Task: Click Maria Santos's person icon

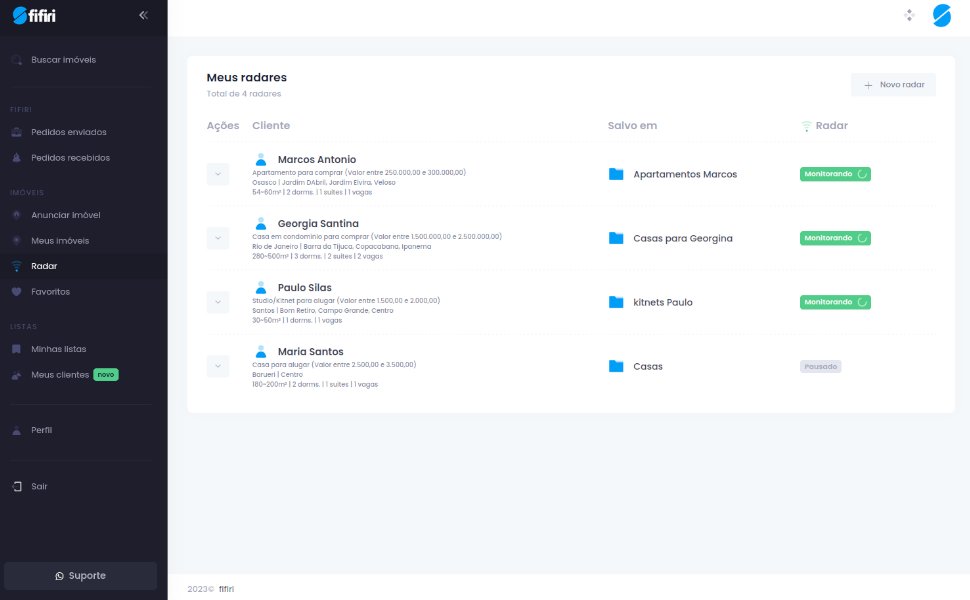Action: click(x=261, y=351)
